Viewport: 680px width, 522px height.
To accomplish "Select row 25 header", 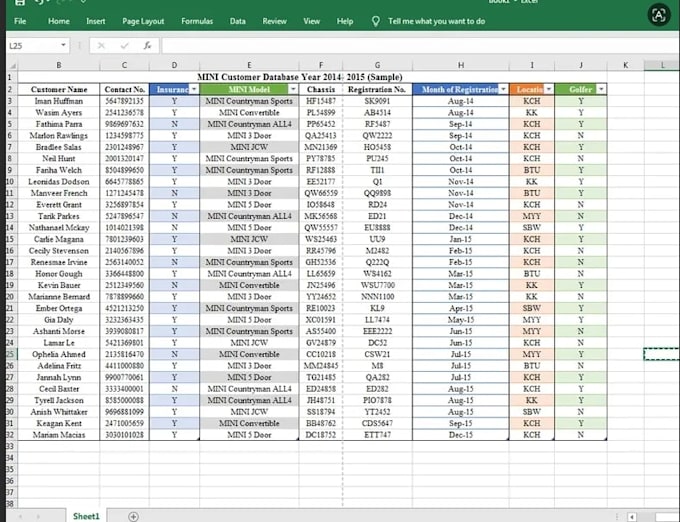I will click(x=11, y=354).
